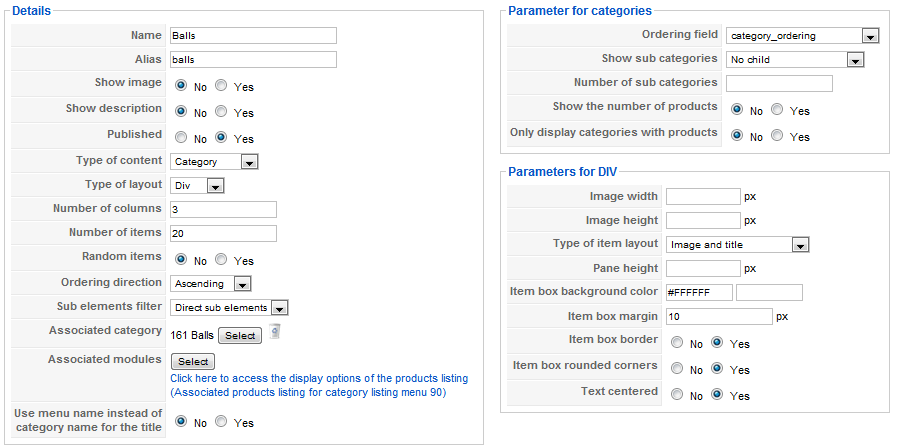Open the Type of content dropdown
This screenshot has width=897, height=445.
(x=214, y=162)
